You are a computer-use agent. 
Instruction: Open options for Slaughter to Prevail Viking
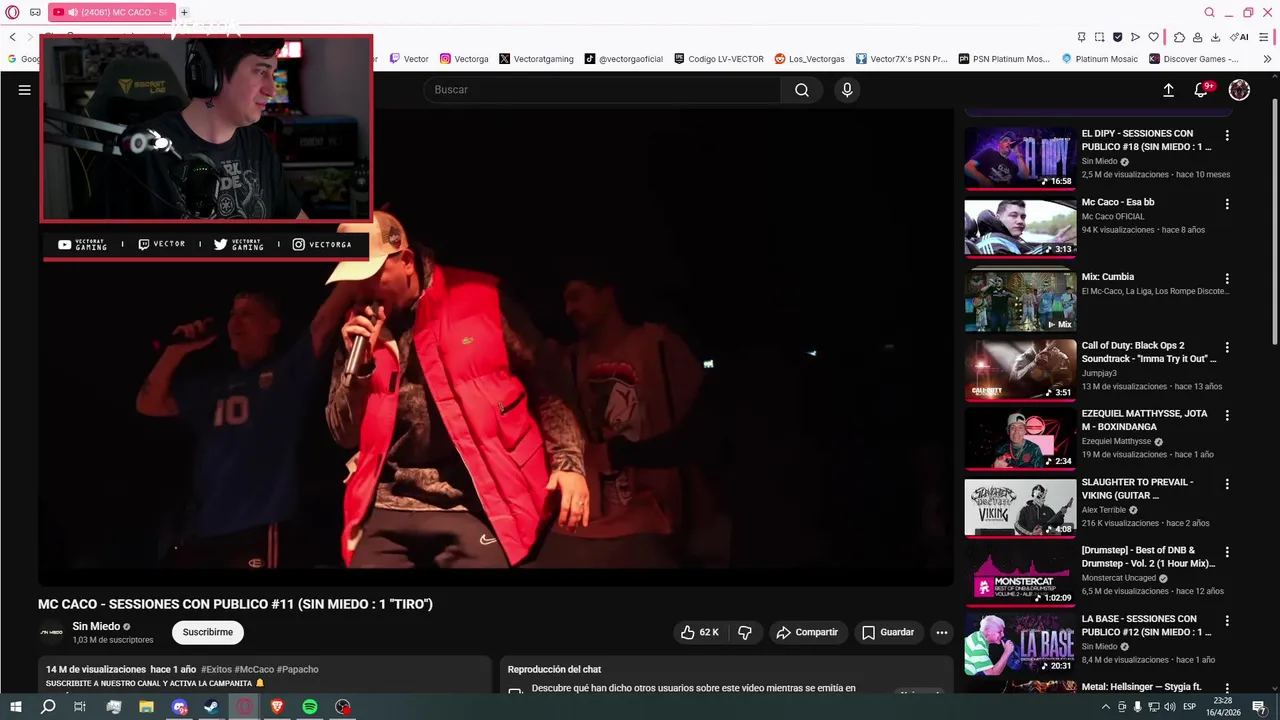tap(1227, 483)
